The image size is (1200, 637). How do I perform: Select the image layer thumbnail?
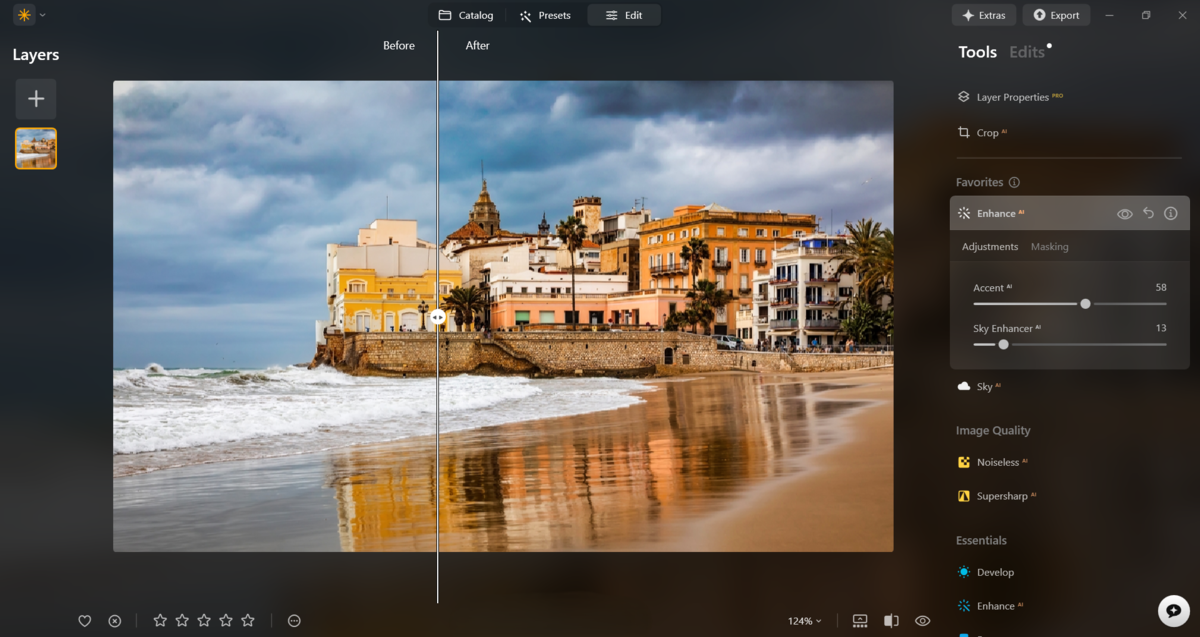tap(35, 148)
